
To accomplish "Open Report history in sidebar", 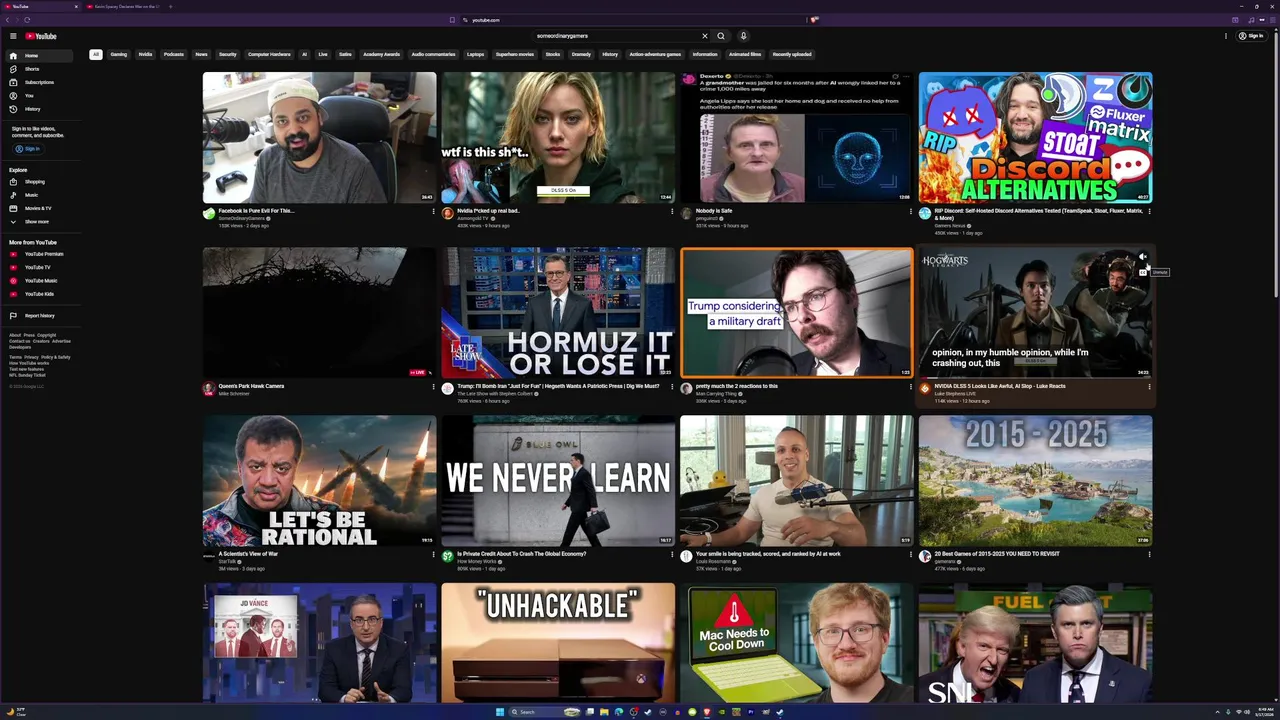I will tap(39, 316).
